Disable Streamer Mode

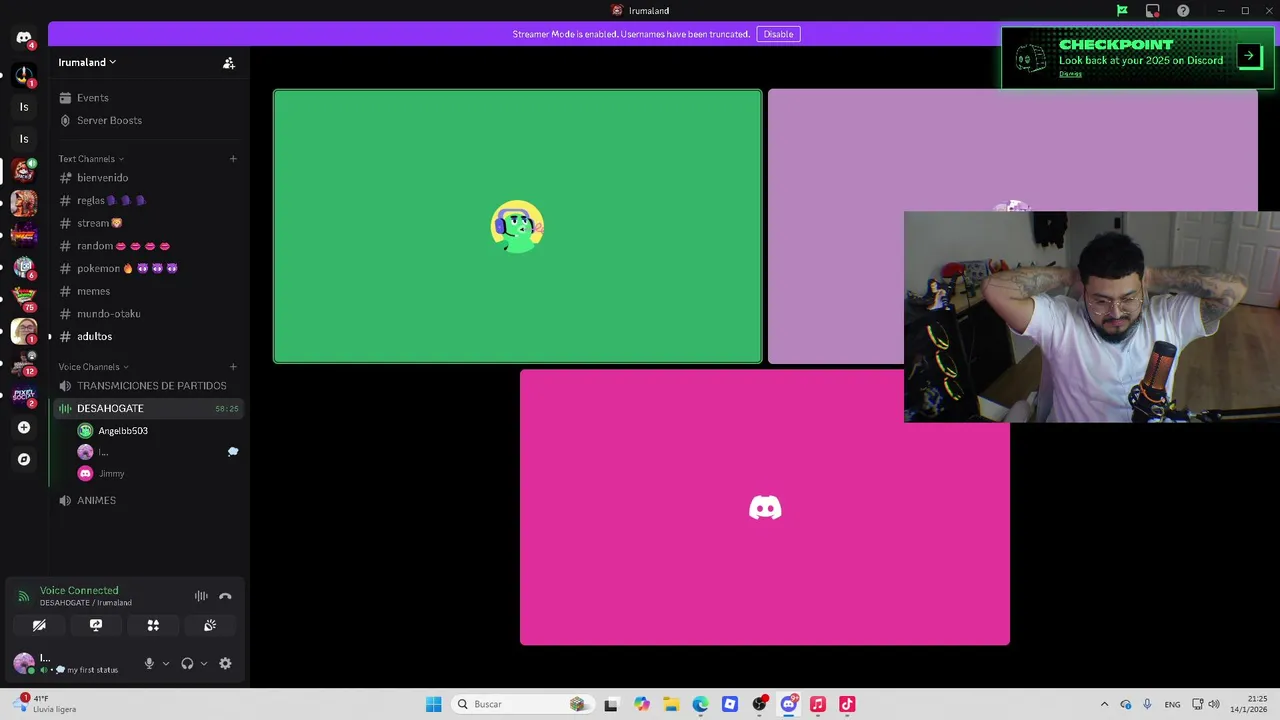tap(778, 34)
